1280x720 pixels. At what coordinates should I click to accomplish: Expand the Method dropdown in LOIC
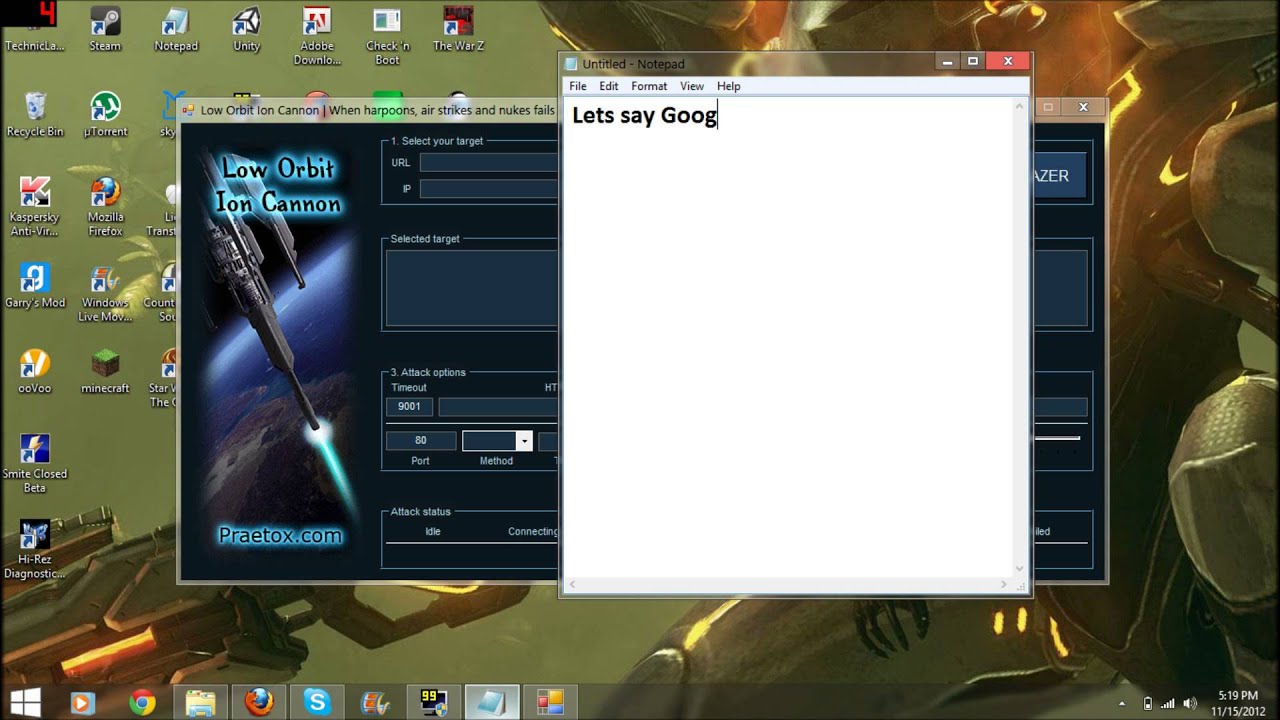[x=523, y=441]
